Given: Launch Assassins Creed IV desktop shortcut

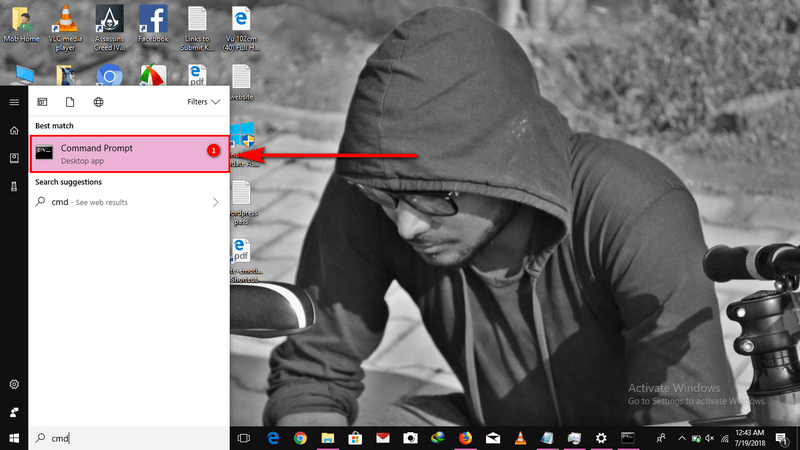Looking at the screenshot, I should coord(109,28).
